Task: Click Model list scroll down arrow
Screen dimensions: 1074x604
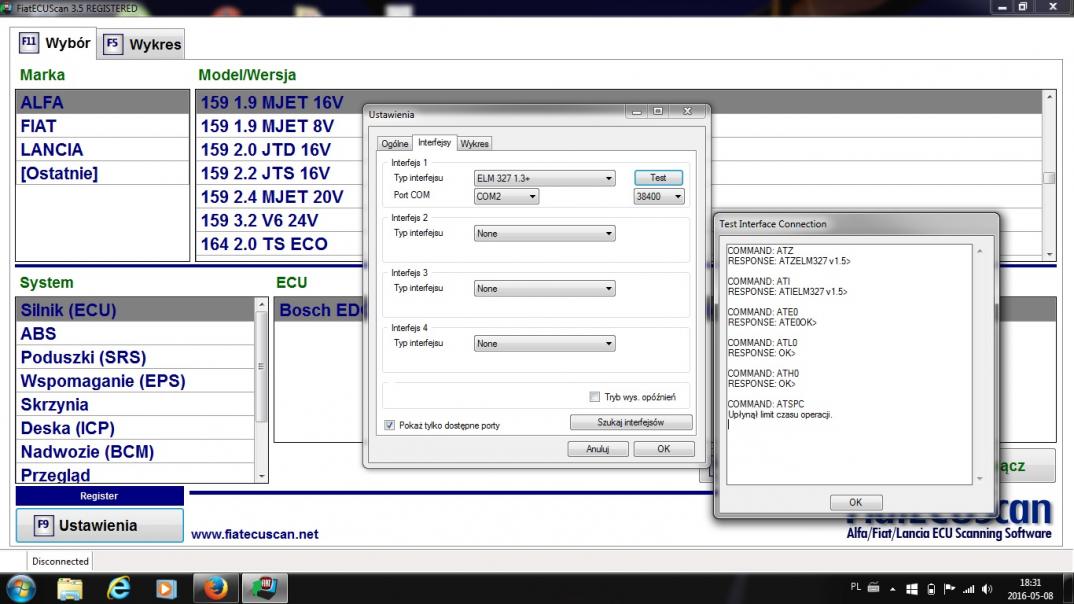Action: [x=1049, y=254]
